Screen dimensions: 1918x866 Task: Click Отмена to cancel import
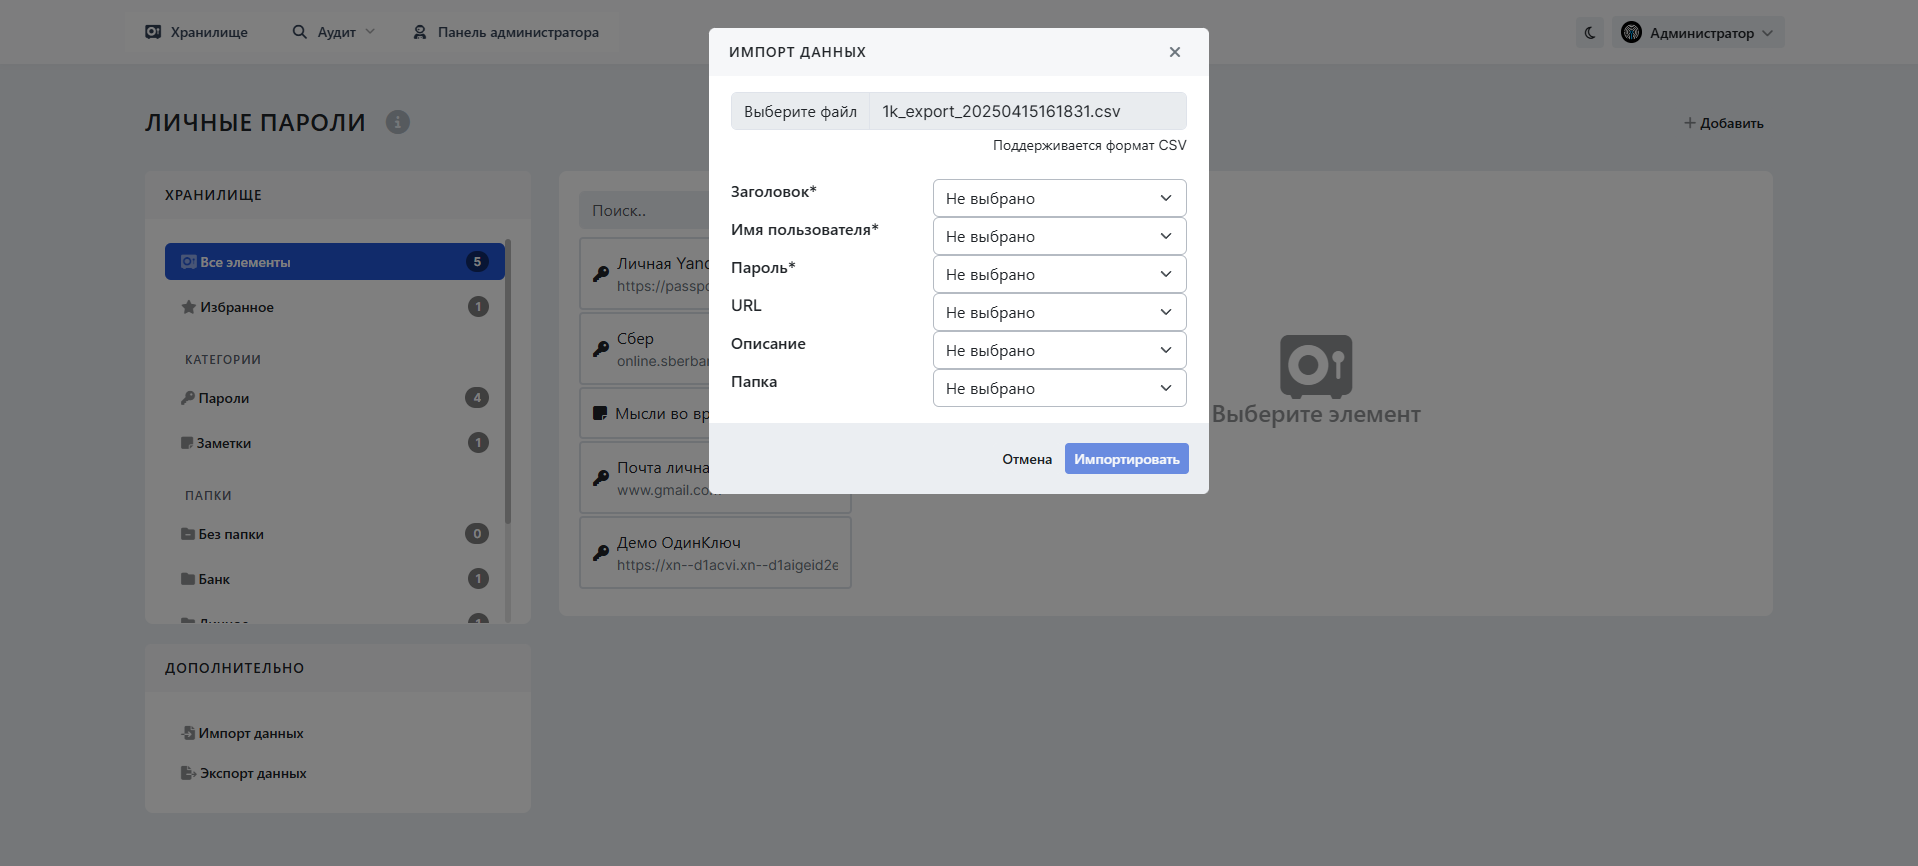click(x=1027, y=459)
